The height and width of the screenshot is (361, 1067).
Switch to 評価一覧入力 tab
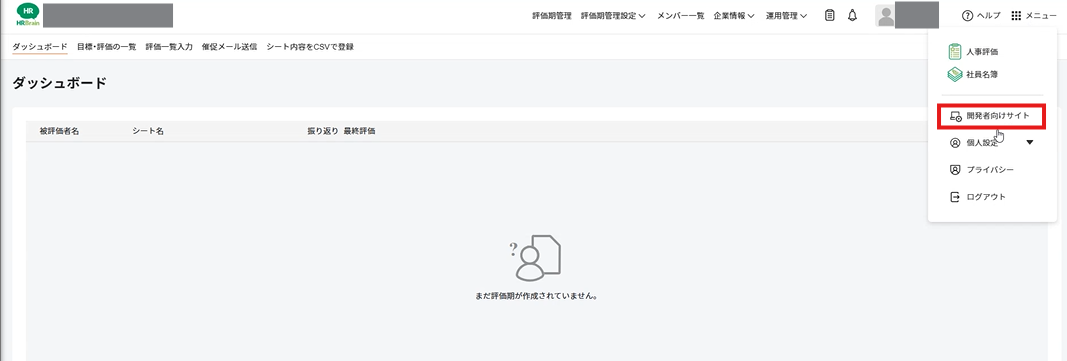pyautogui.click(x=169, y=47)
